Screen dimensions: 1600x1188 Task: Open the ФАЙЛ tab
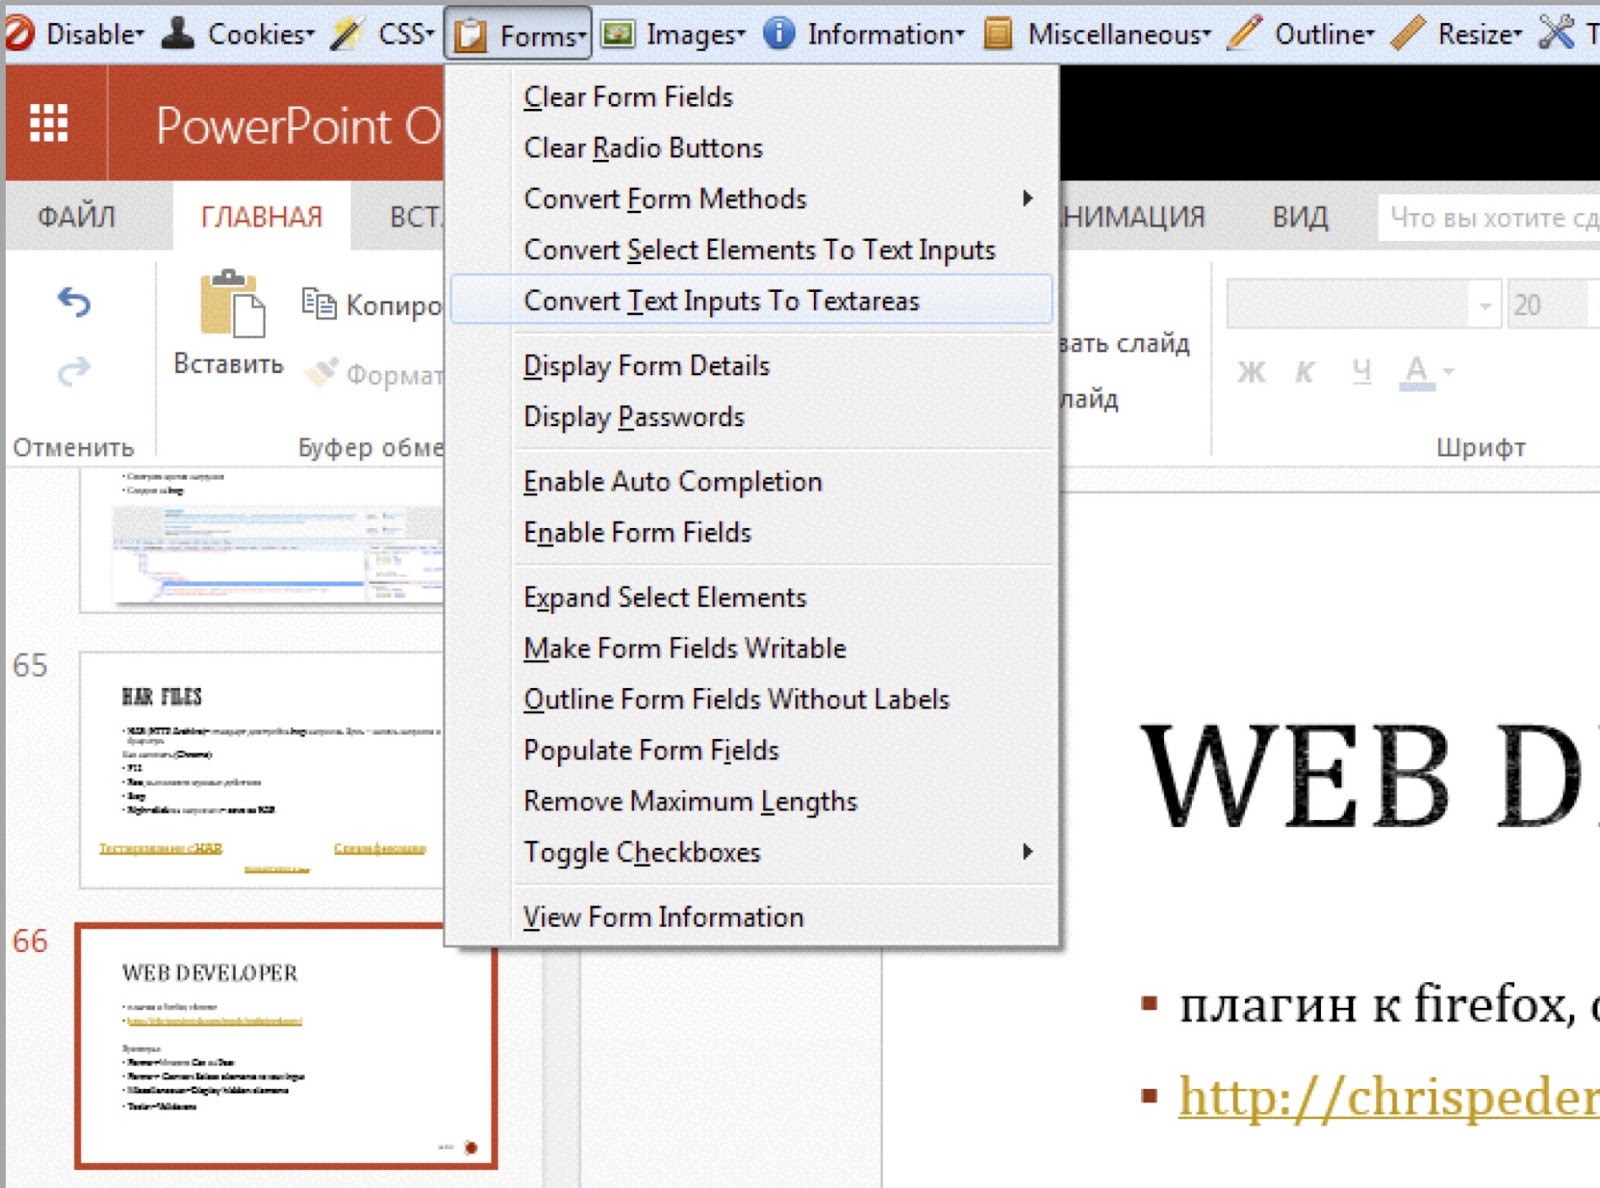77,216
